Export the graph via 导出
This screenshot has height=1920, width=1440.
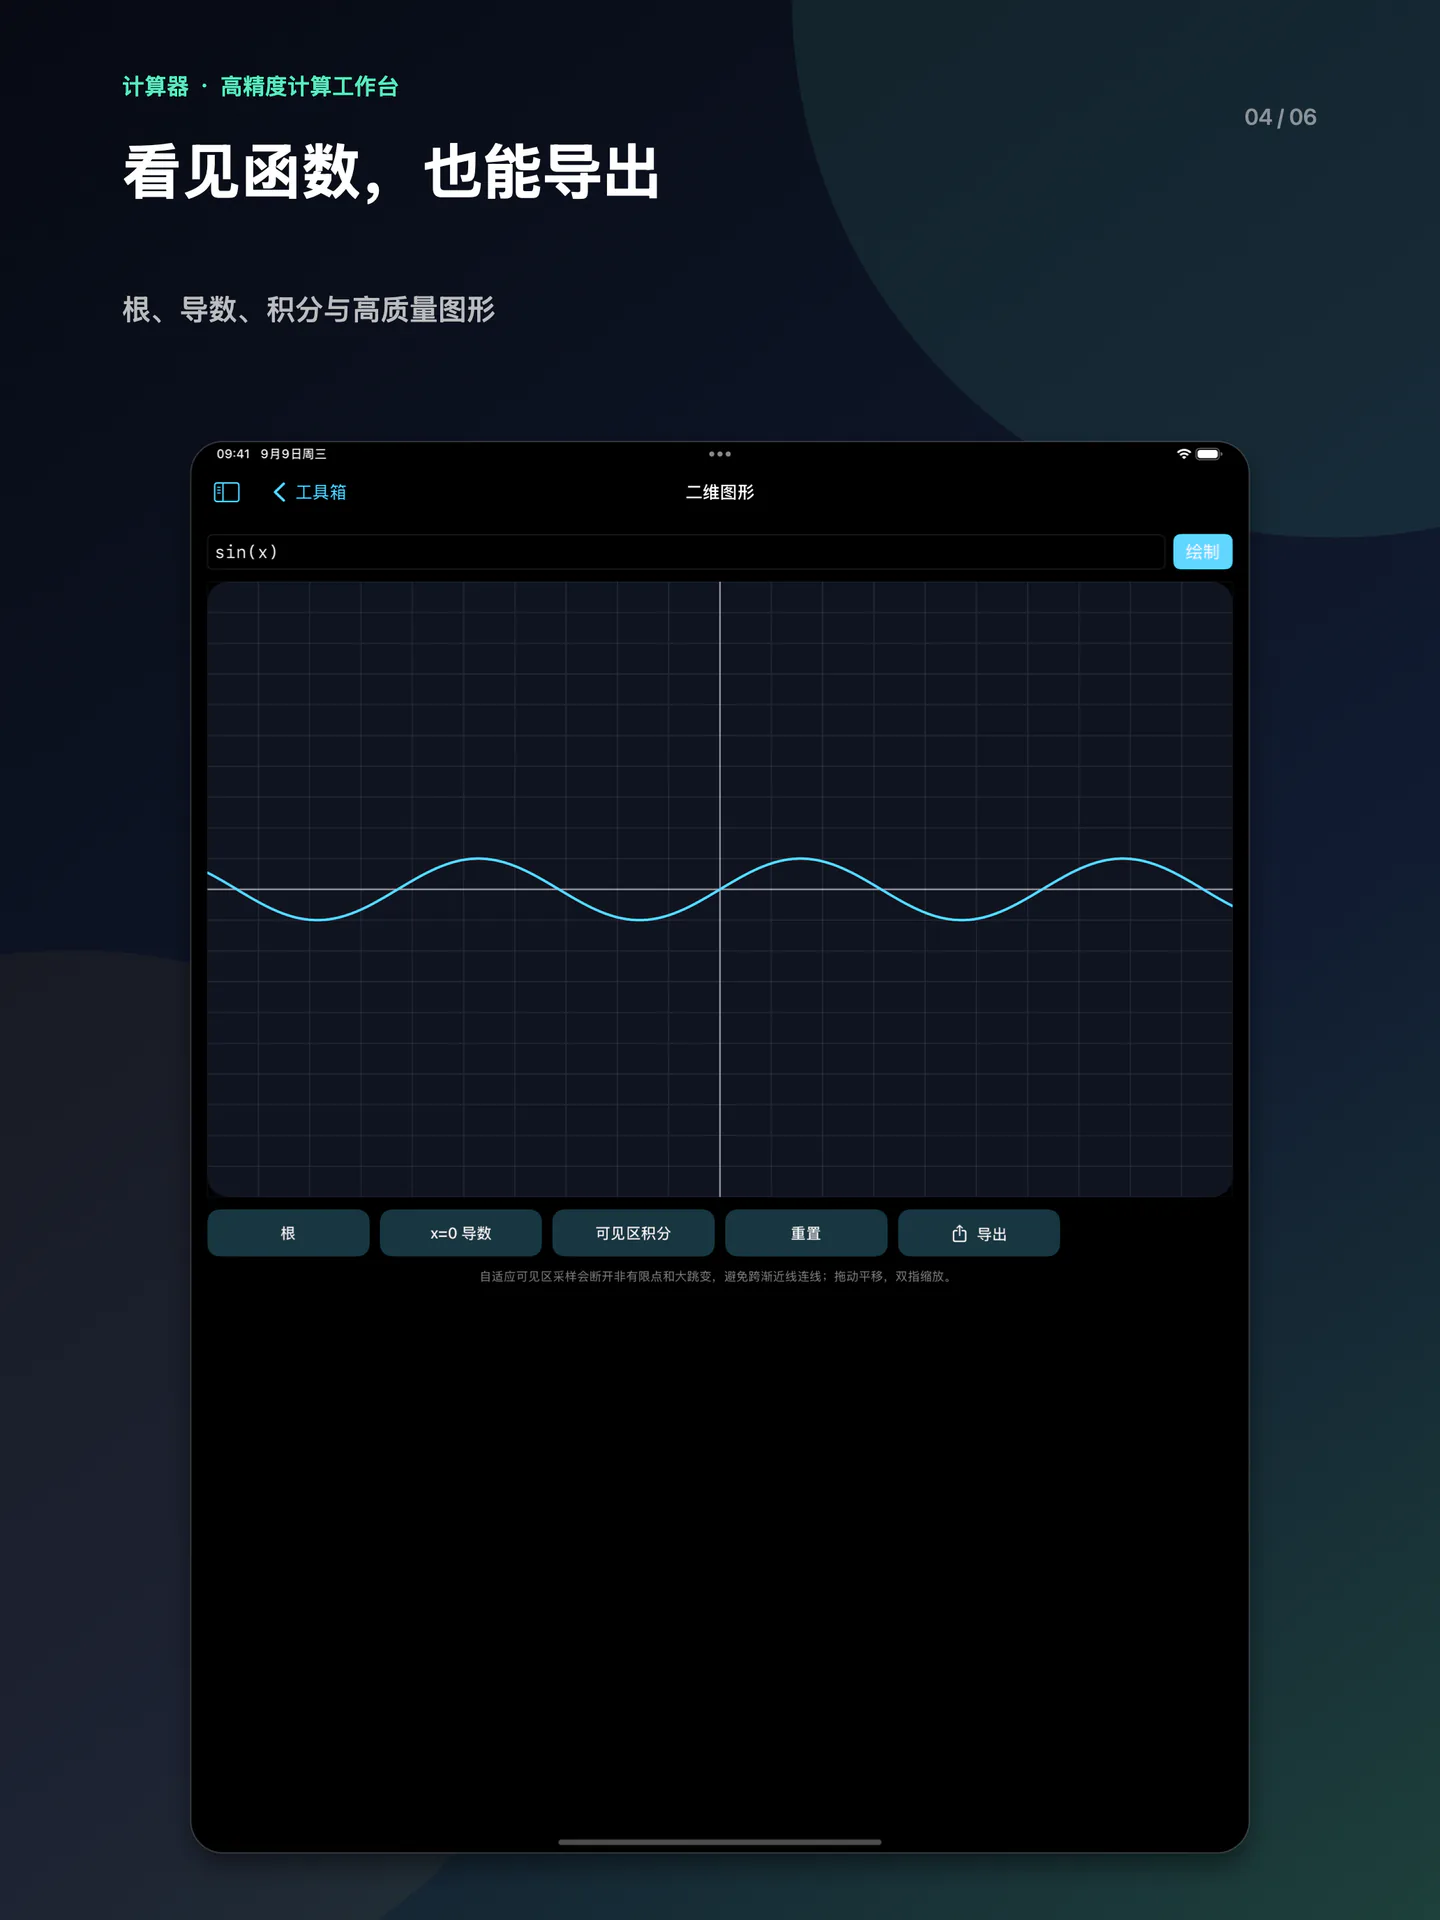[x=979, y=1233]
